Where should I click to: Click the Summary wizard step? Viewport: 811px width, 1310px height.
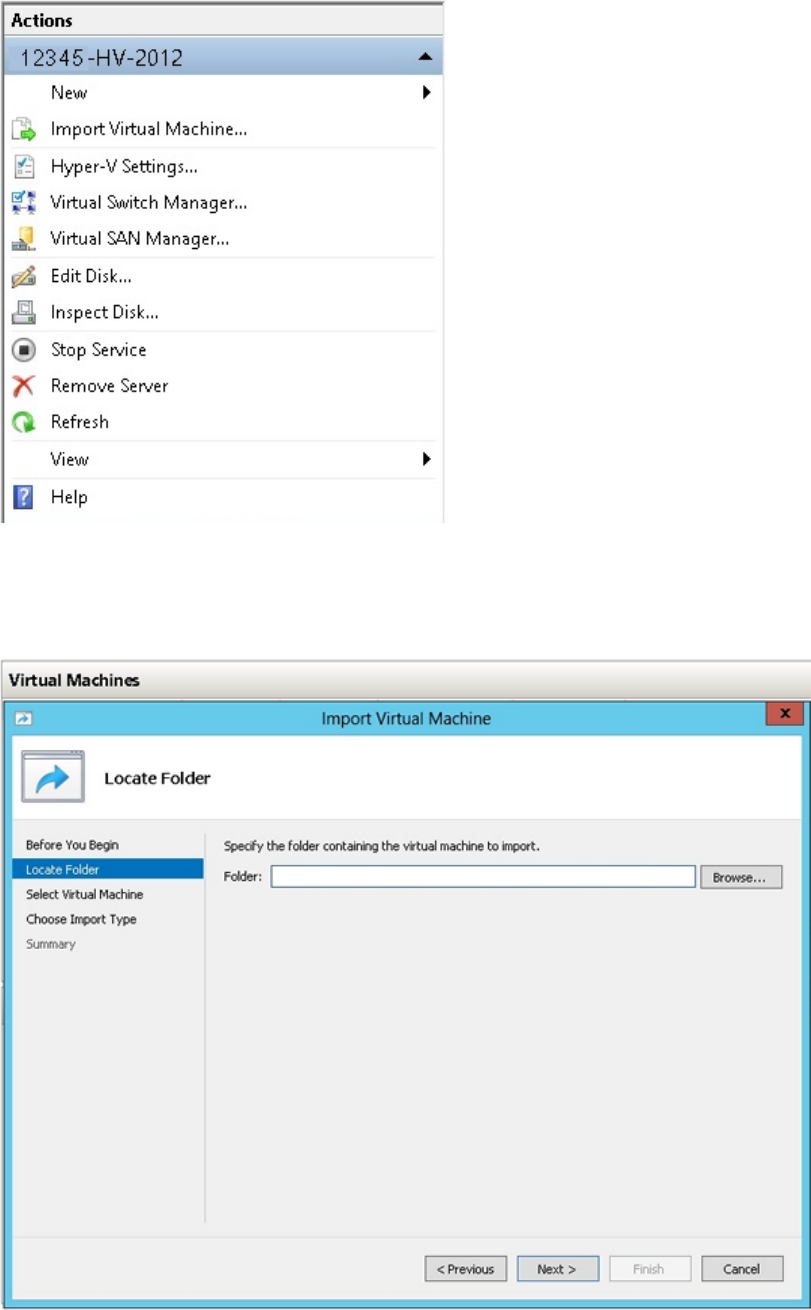pyautogui.click(x=50, y=944)
